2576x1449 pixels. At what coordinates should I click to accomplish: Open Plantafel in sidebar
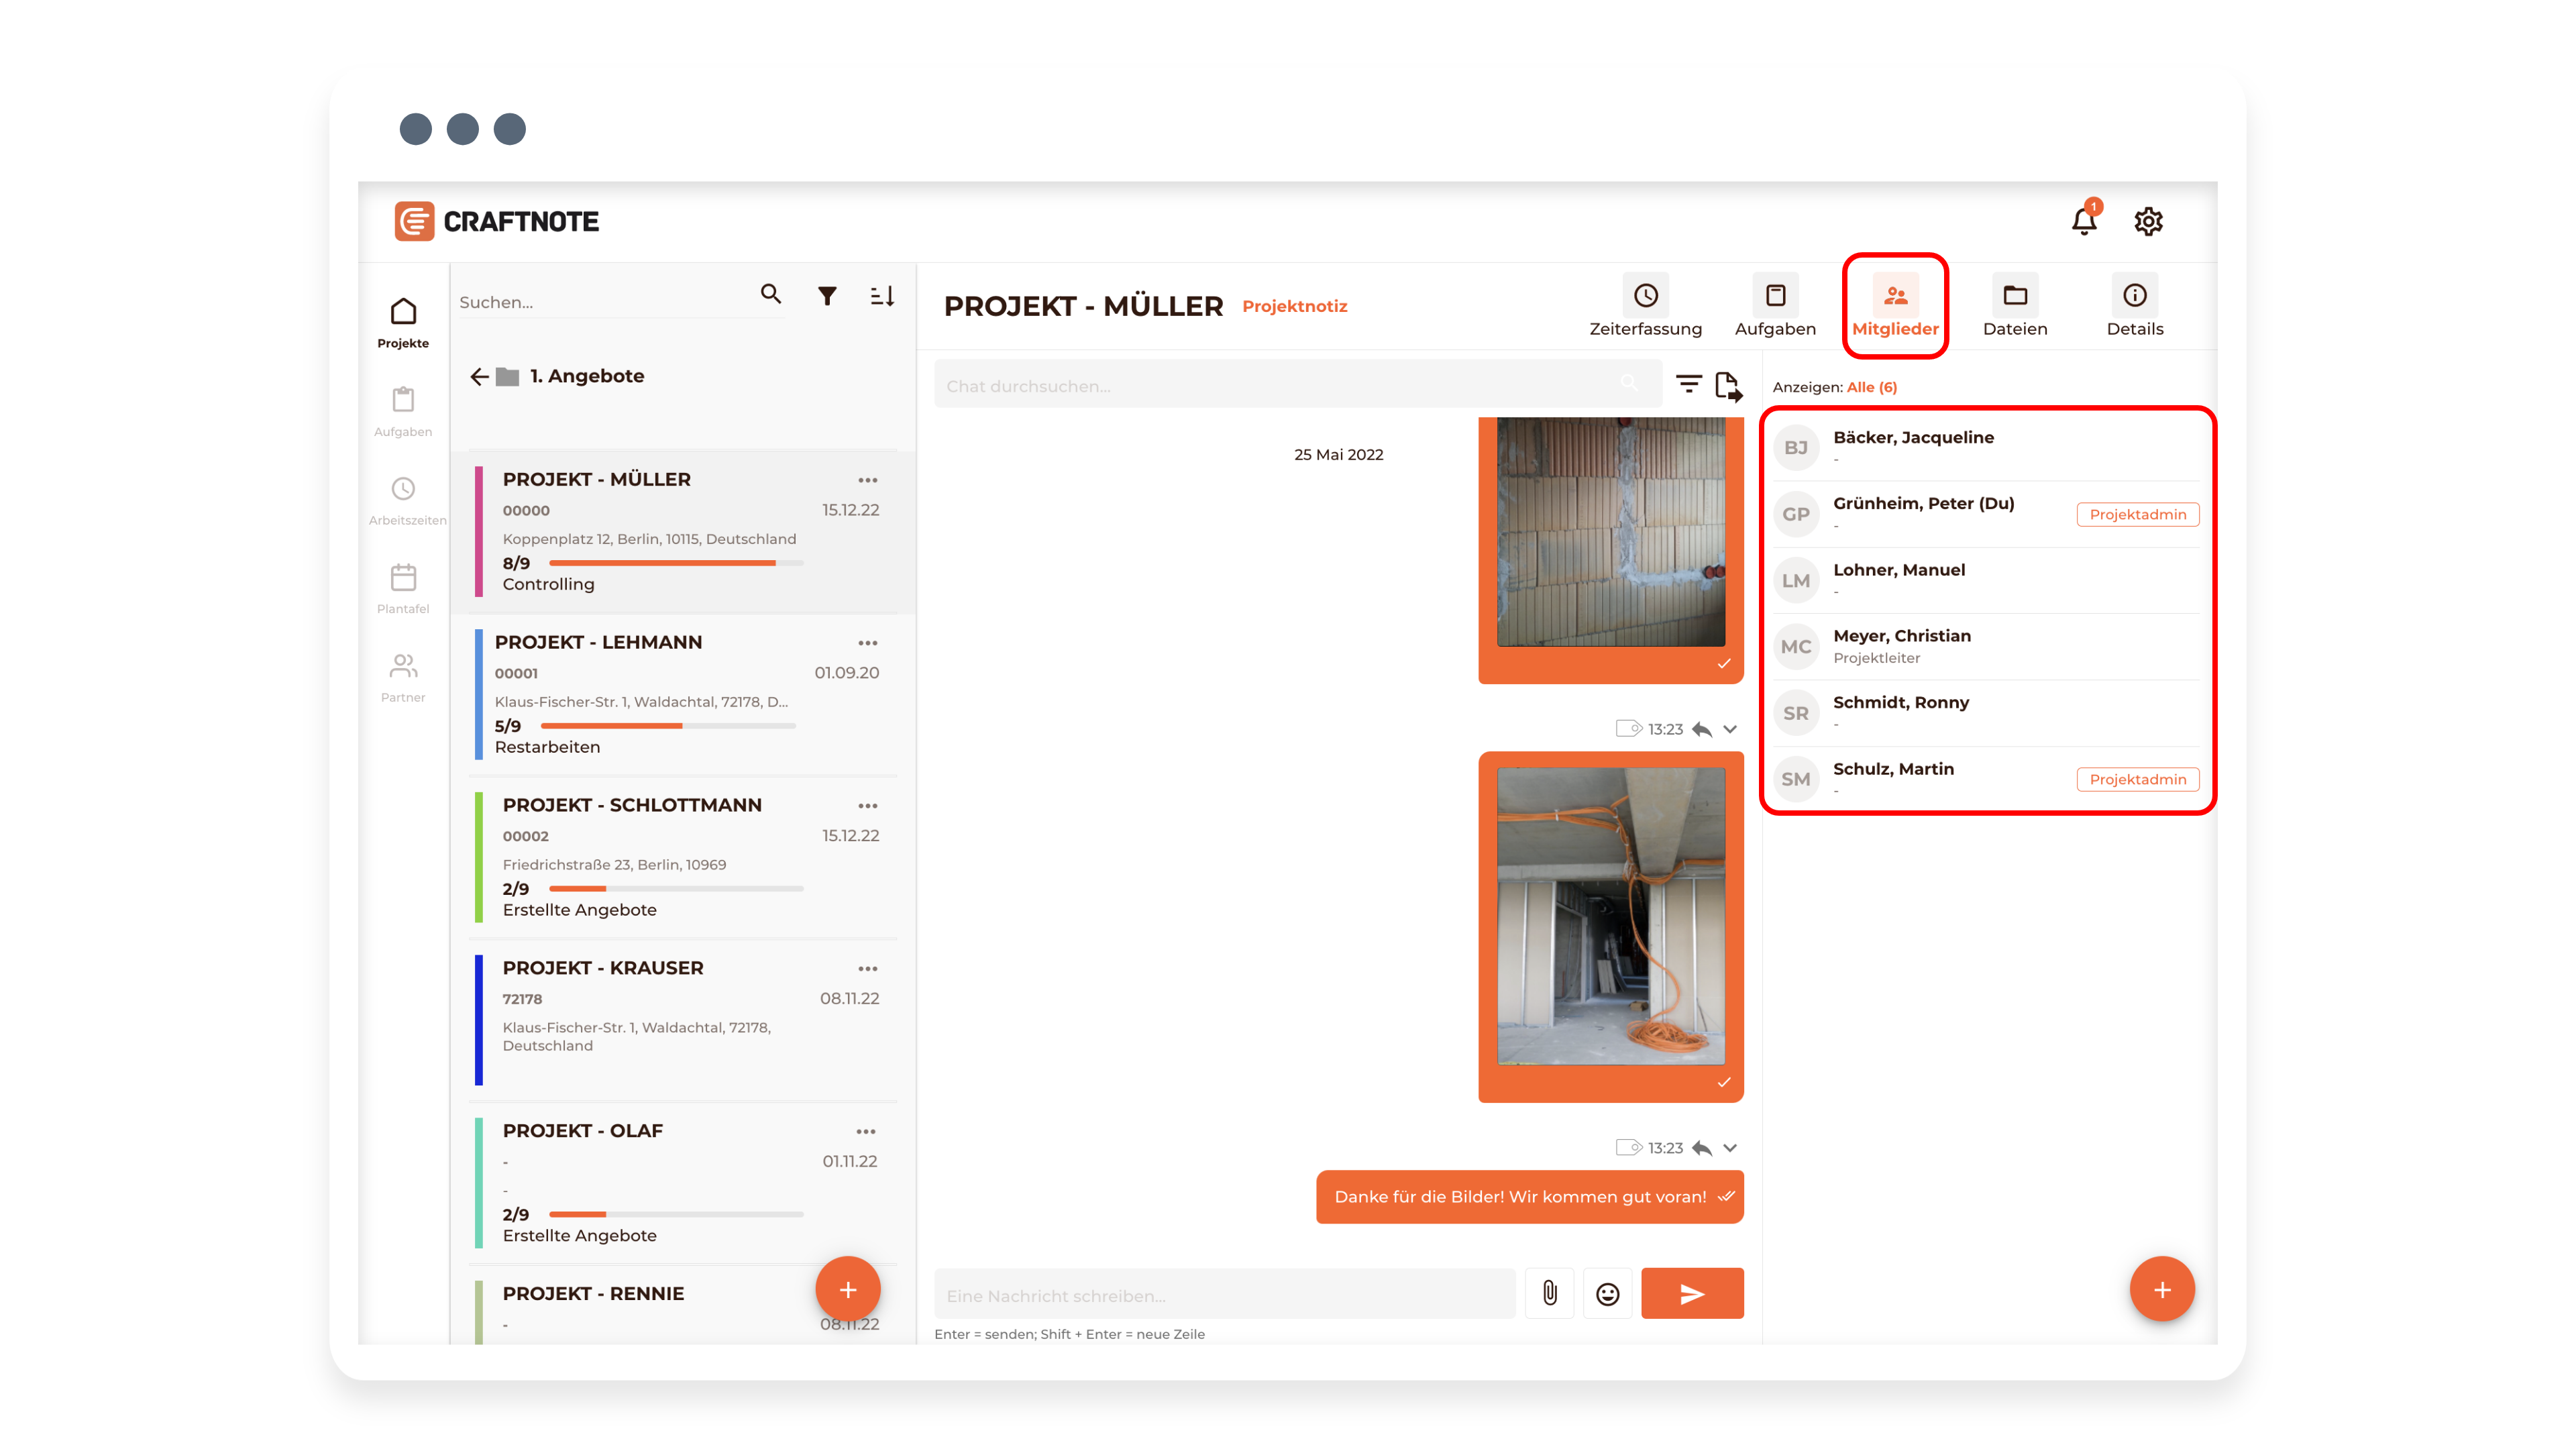pos(403,589)
